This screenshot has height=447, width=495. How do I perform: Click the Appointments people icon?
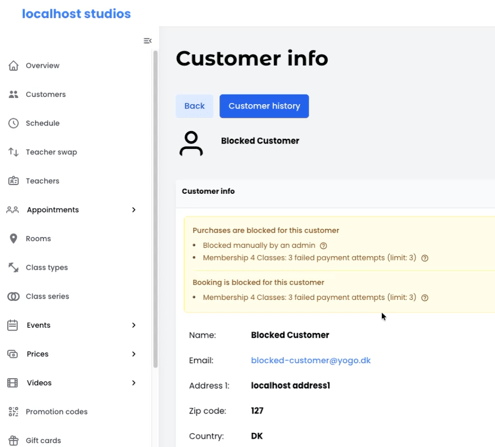point(12,210)
